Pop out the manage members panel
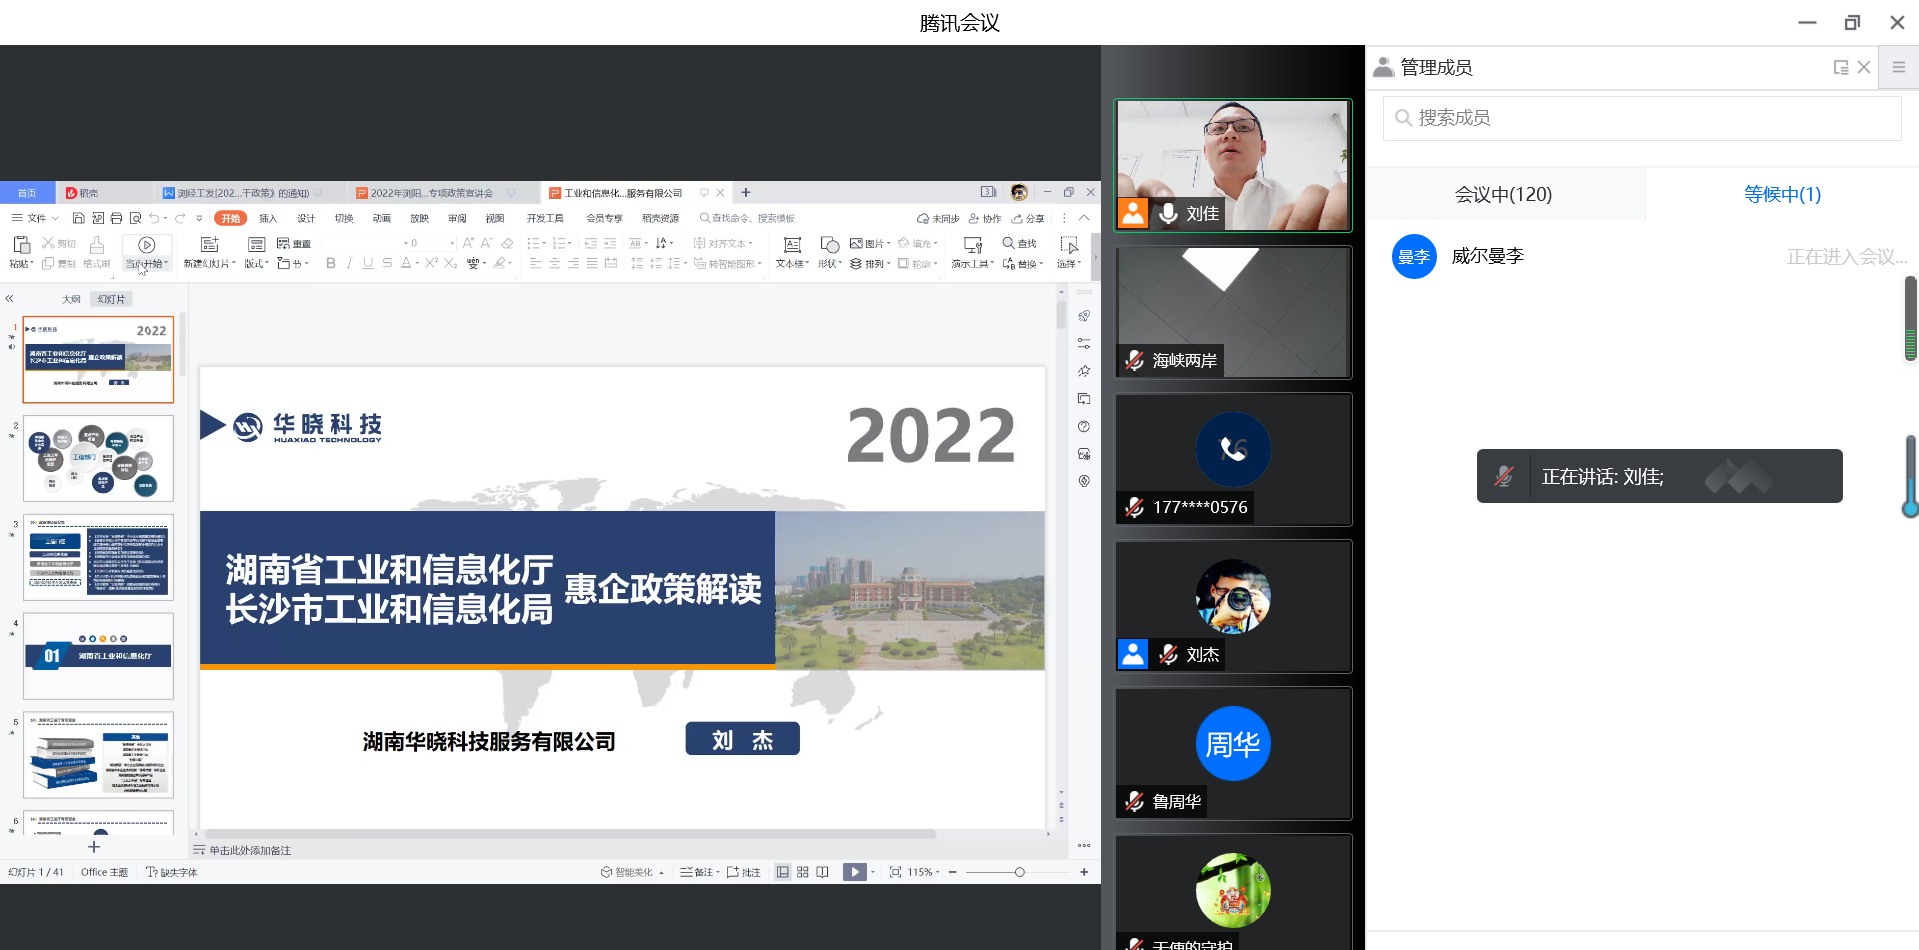The width and height of the screenshot is (1919, 950). [1840, 67]
